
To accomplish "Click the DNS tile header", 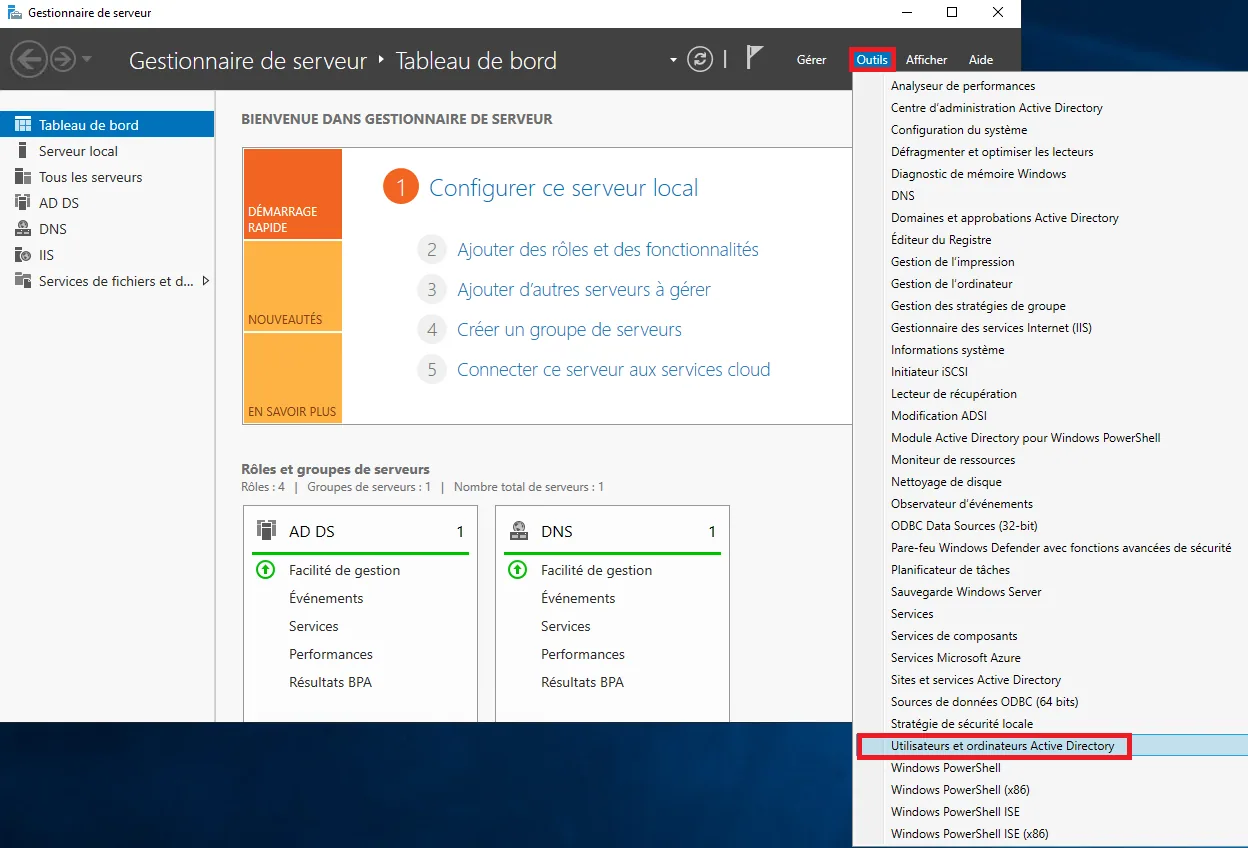I will (x=612, y=531).
